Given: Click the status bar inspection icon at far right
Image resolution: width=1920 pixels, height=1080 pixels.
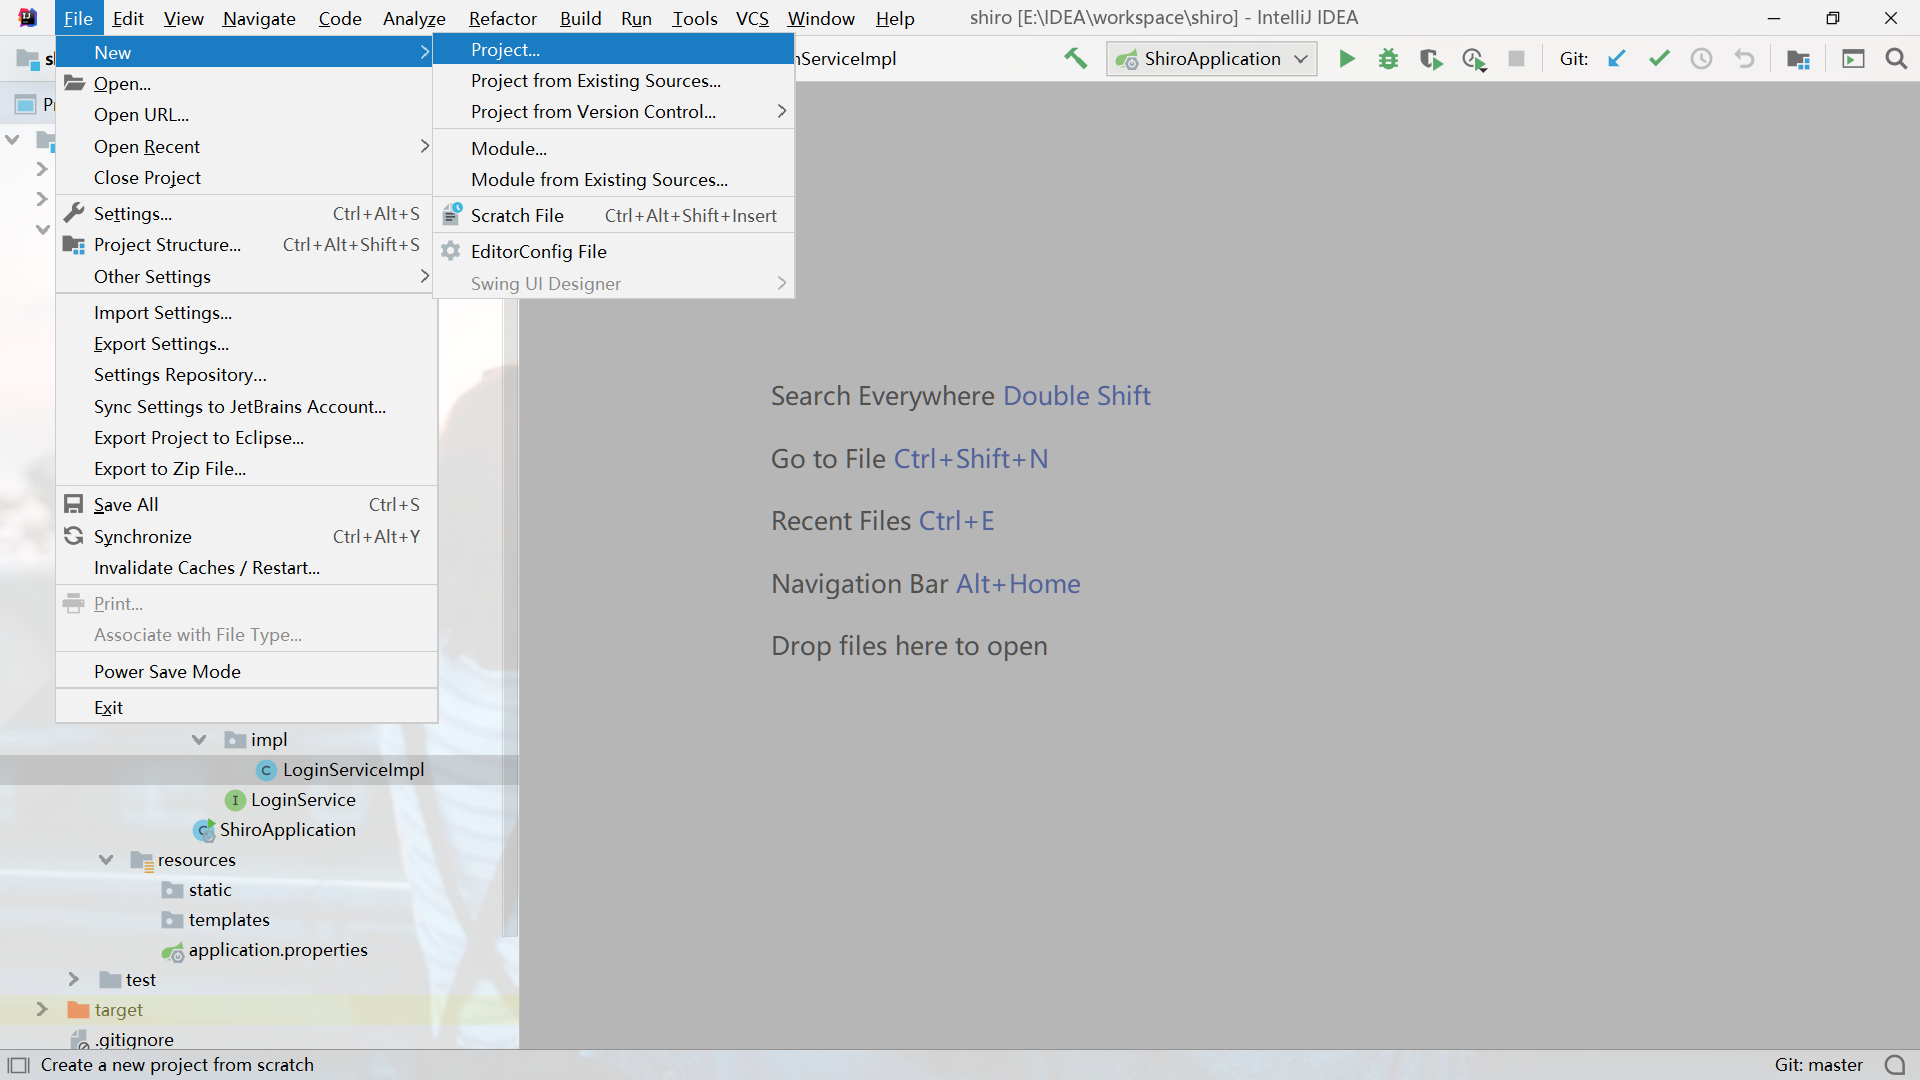Looking at the screenshot, I should (x=1895, y=1065).
